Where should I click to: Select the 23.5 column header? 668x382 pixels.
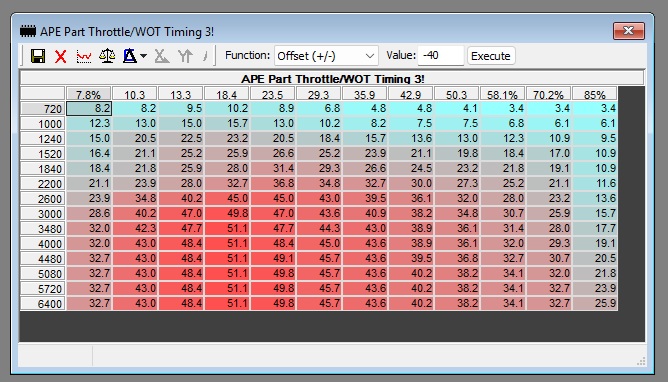point(273,94)
